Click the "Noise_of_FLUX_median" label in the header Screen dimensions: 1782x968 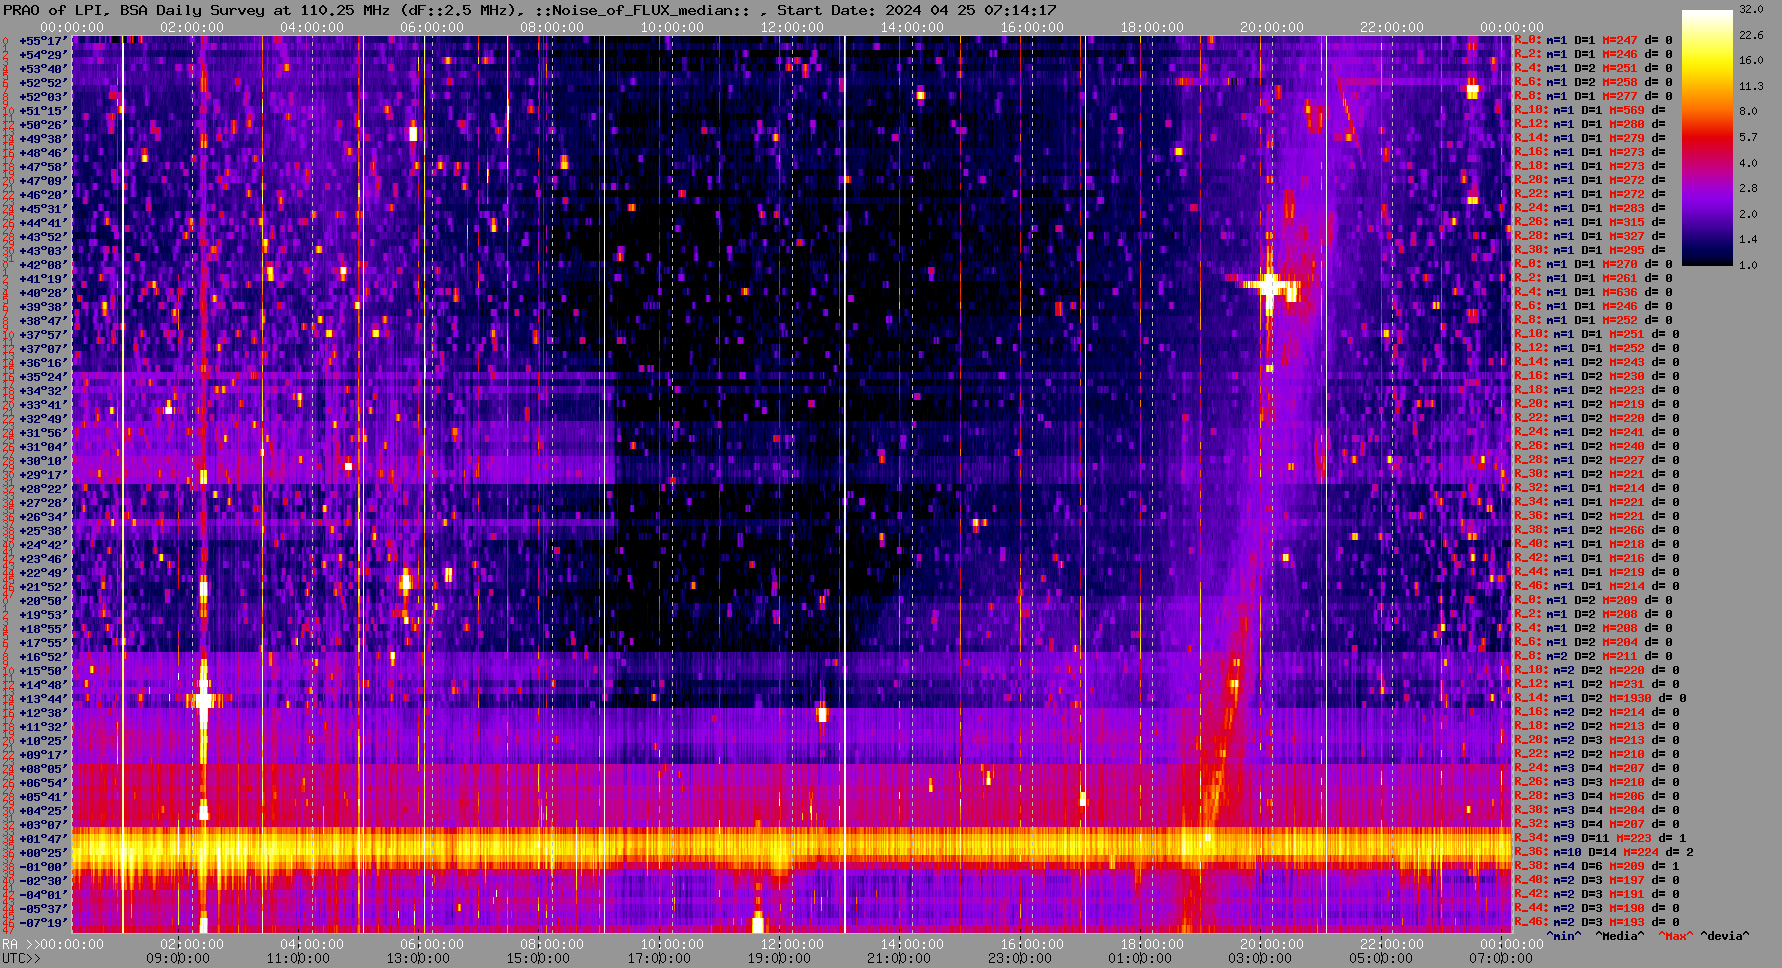coord(644,10)
